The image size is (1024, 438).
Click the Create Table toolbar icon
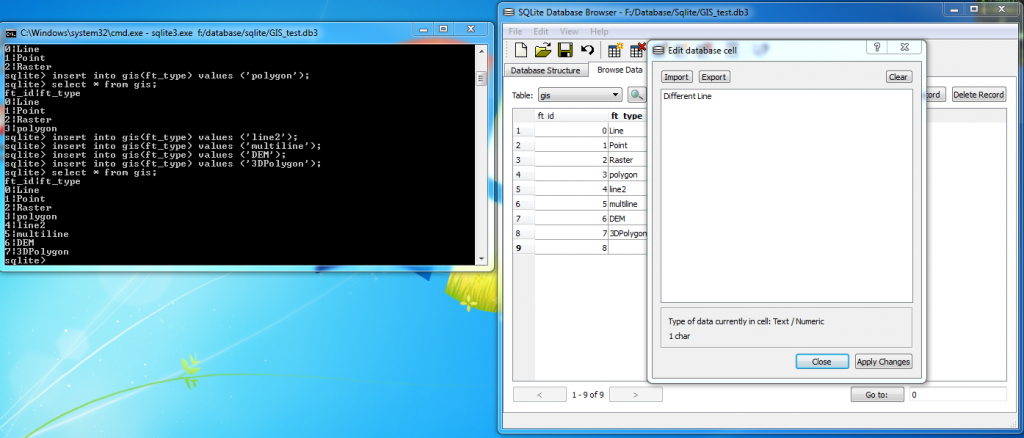[615, 50]
